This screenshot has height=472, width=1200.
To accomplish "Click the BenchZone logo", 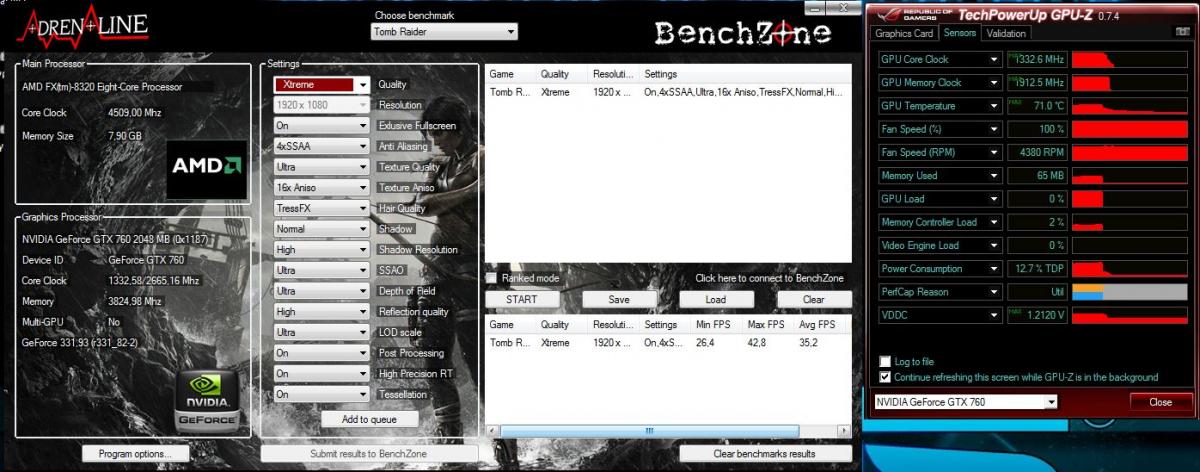I will point(743,32).
